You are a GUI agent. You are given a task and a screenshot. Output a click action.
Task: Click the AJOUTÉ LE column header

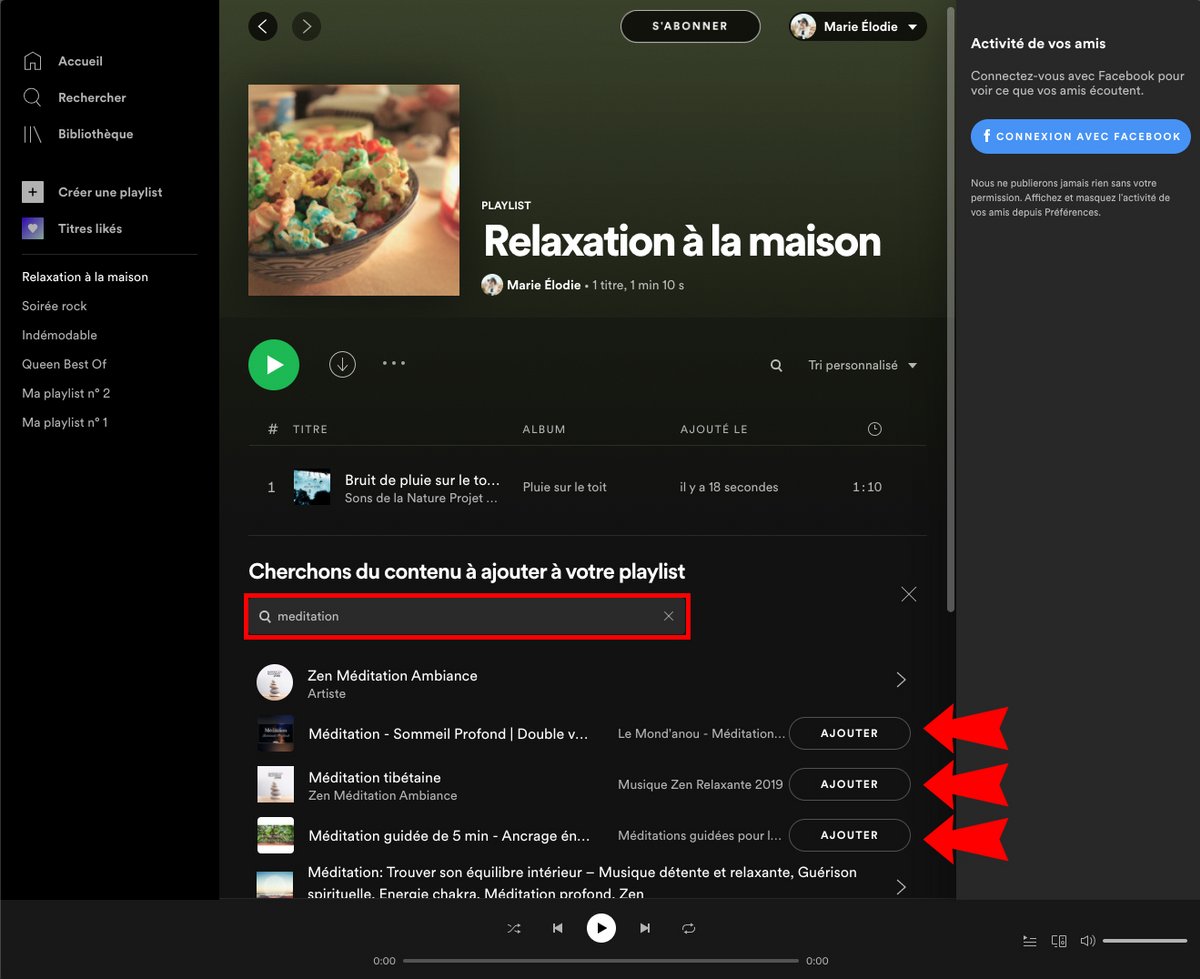click(x=714, y=429)
